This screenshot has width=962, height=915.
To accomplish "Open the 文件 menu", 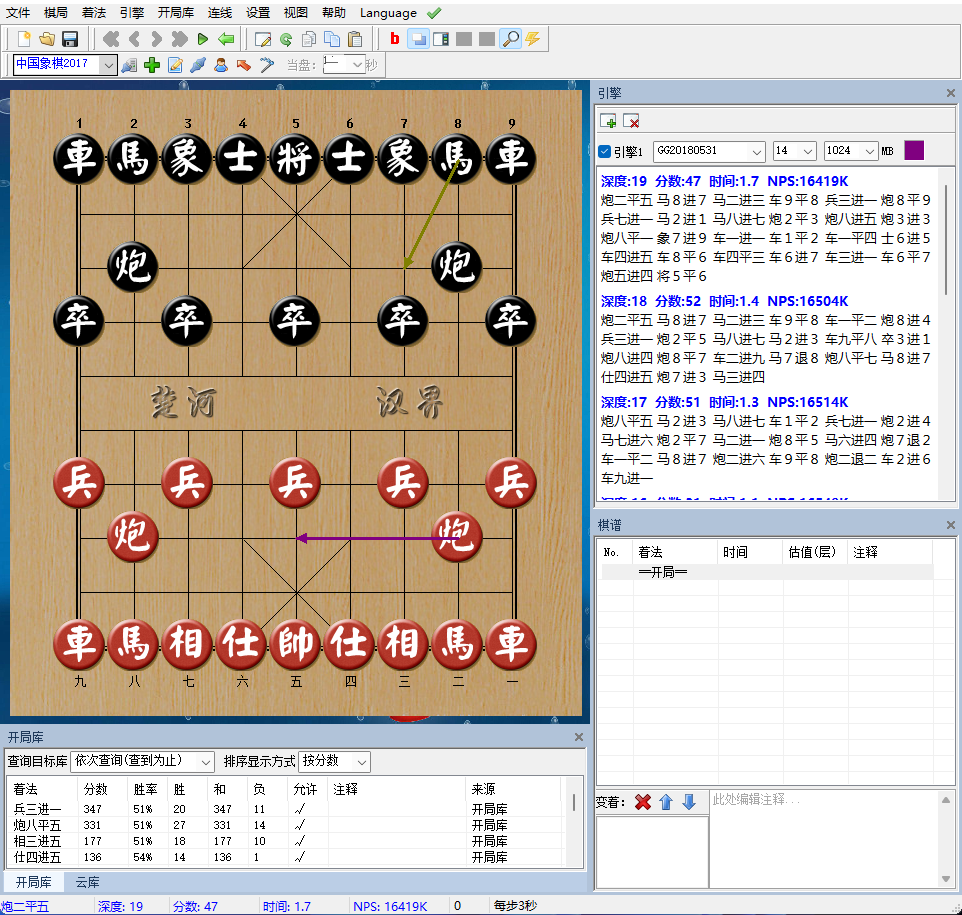I will pyautogui.click(x=18, y=13).
